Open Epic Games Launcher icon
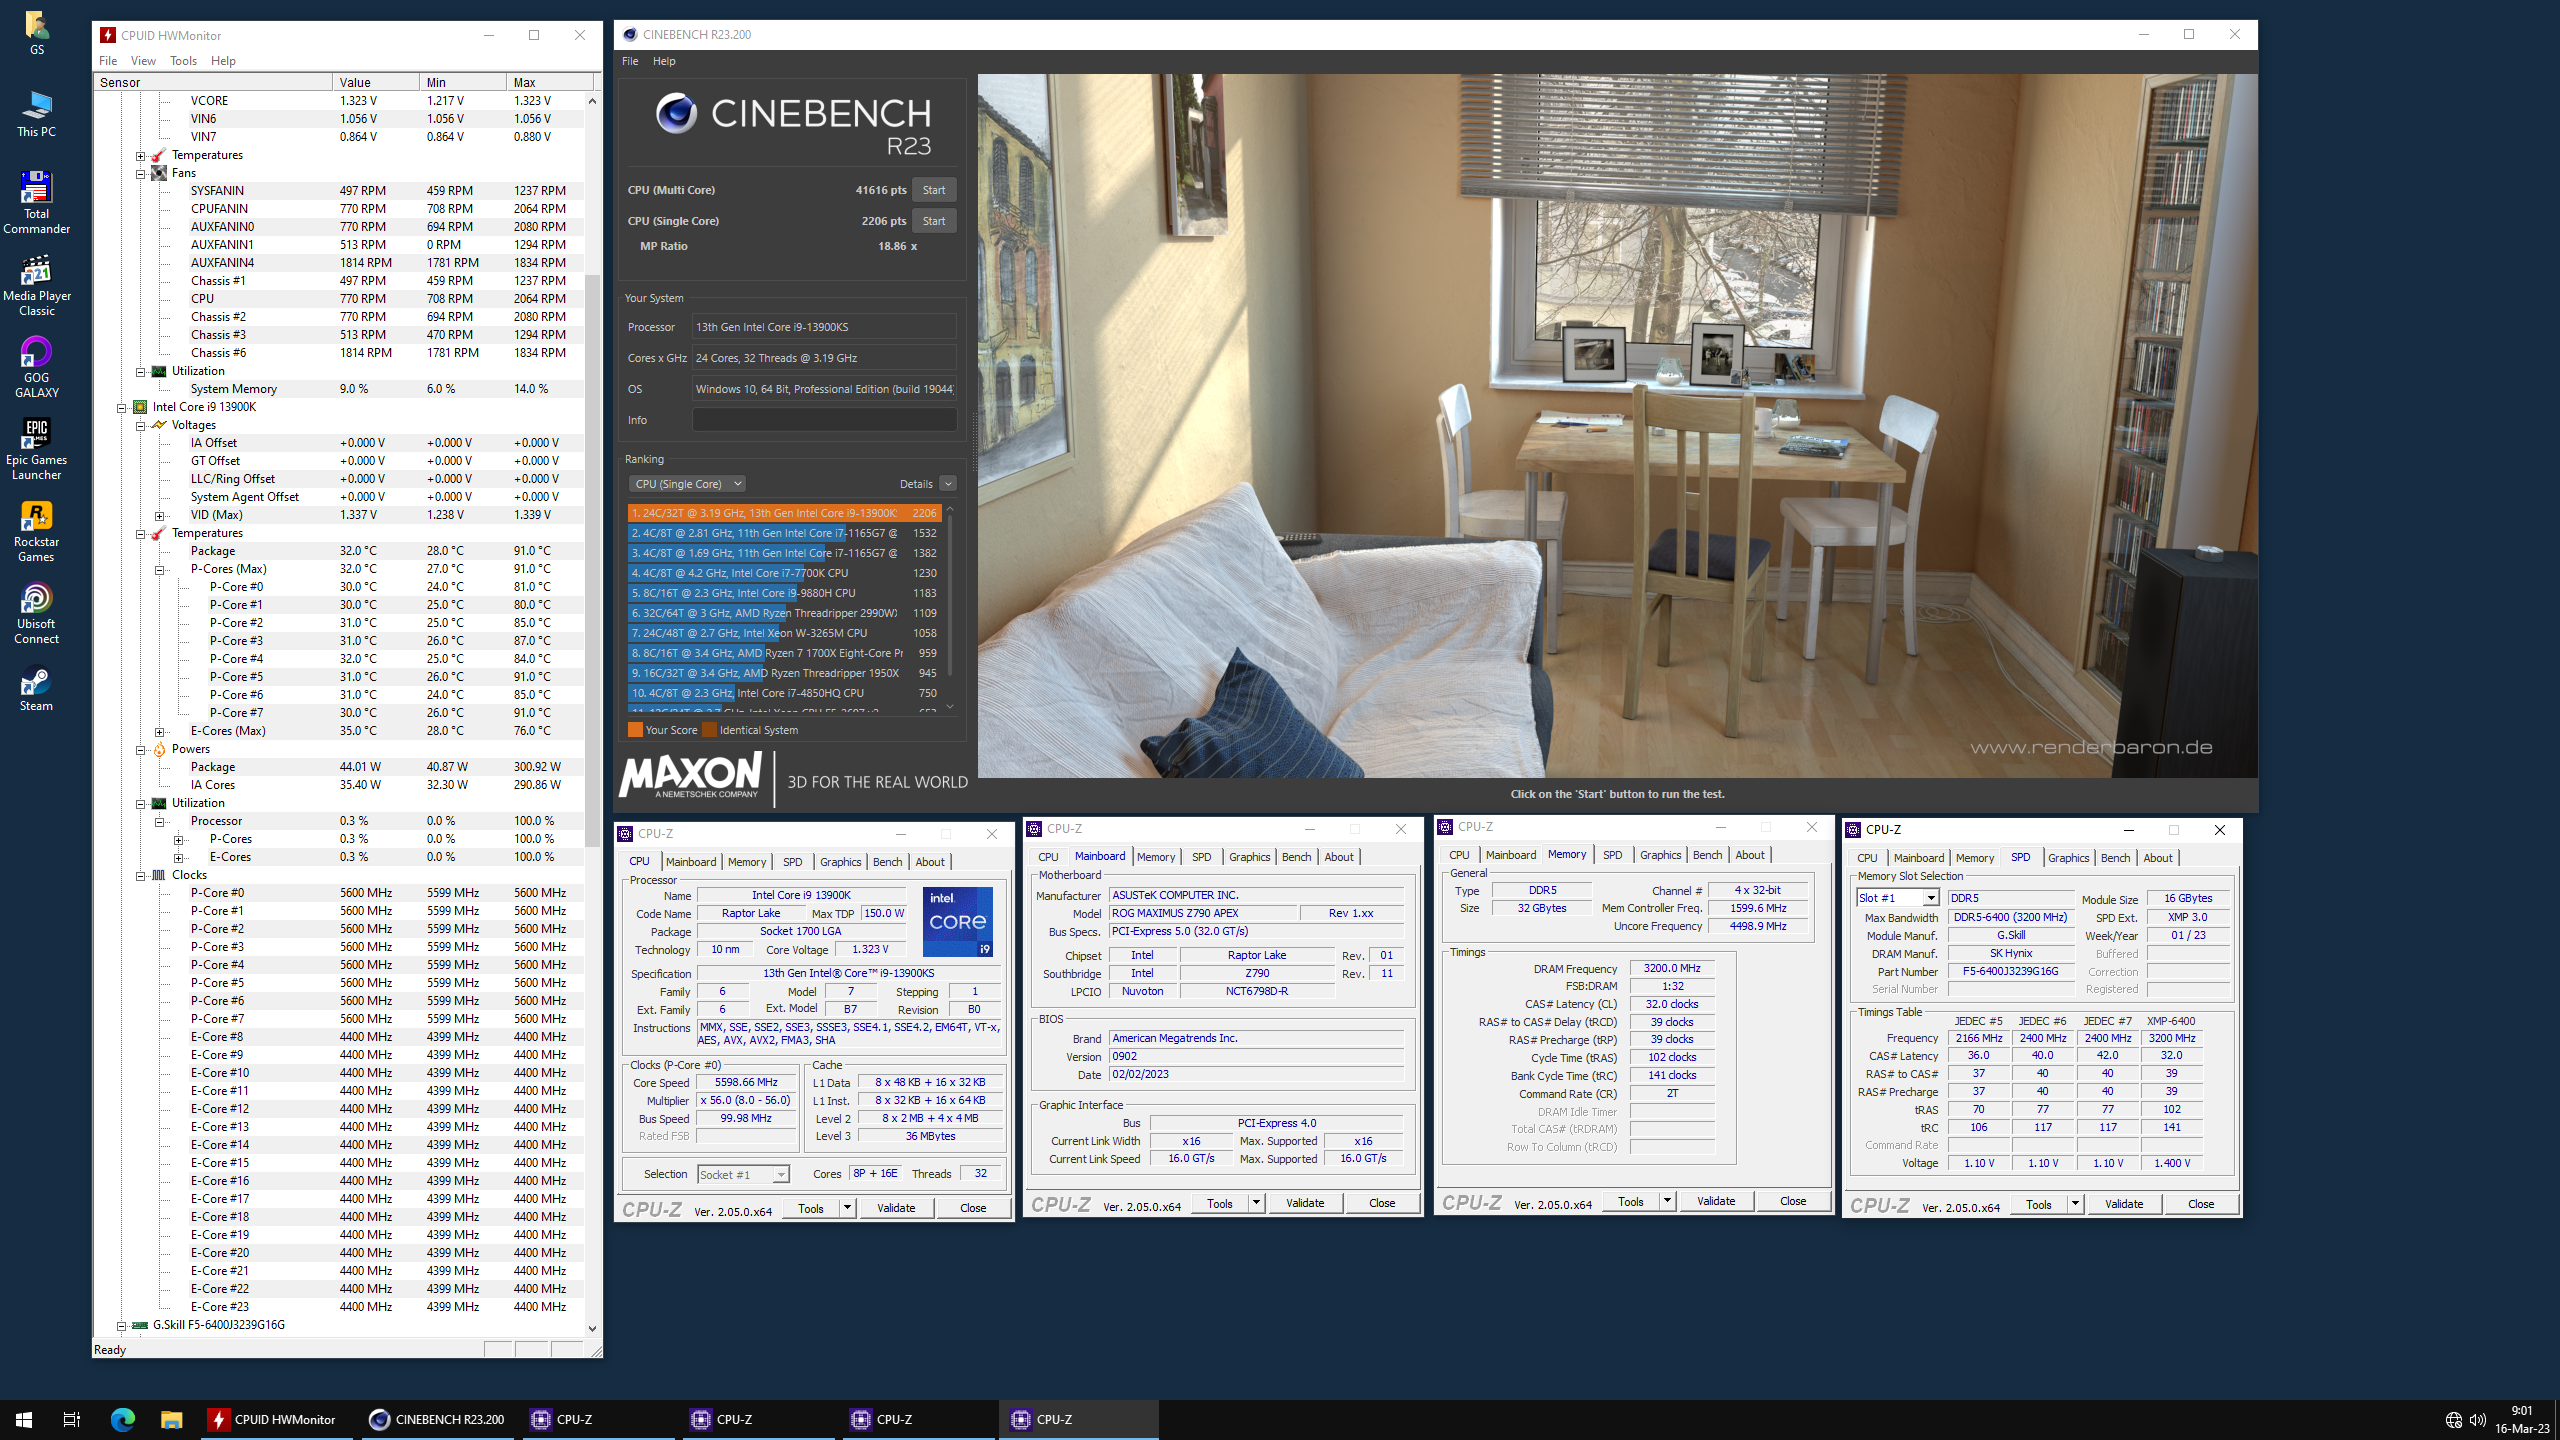Screen dimensions: 2560x1440 click(x=36, y=449)
